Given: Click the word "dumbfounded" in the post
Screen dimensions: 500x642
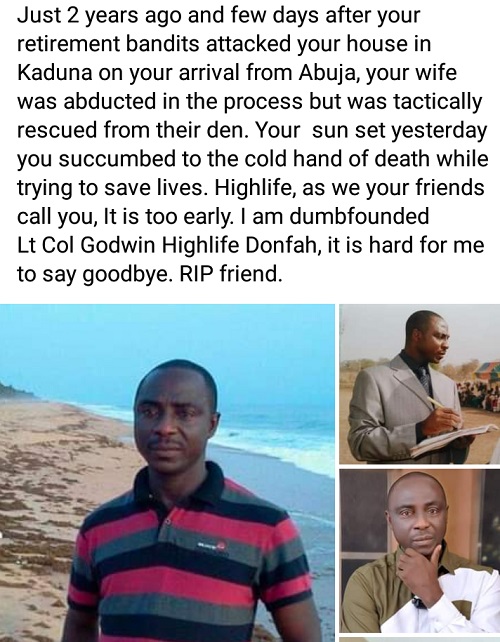Looking at the screenshot, I should [x=359, y=216].
